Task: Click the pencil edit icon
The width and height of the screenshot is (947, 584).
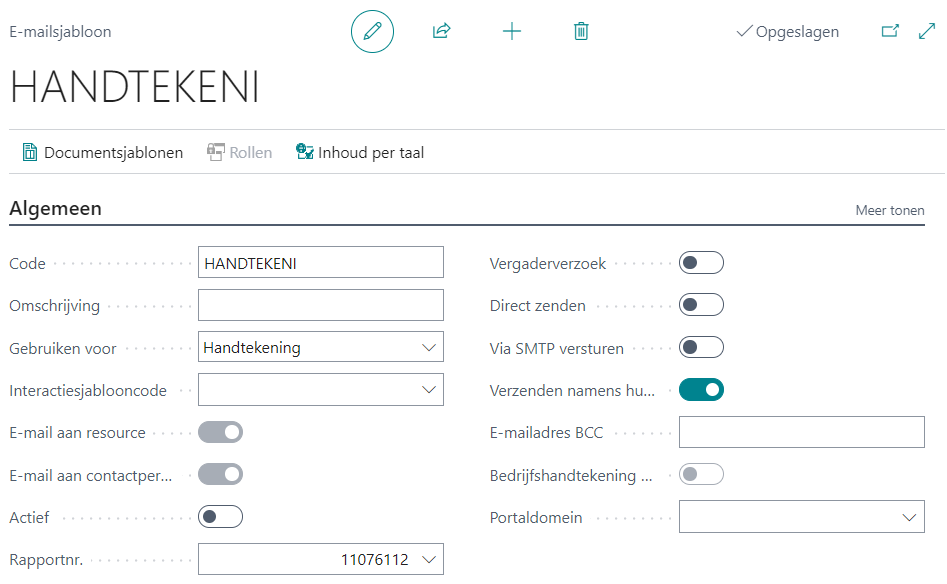Action: (x=372, y=32)
